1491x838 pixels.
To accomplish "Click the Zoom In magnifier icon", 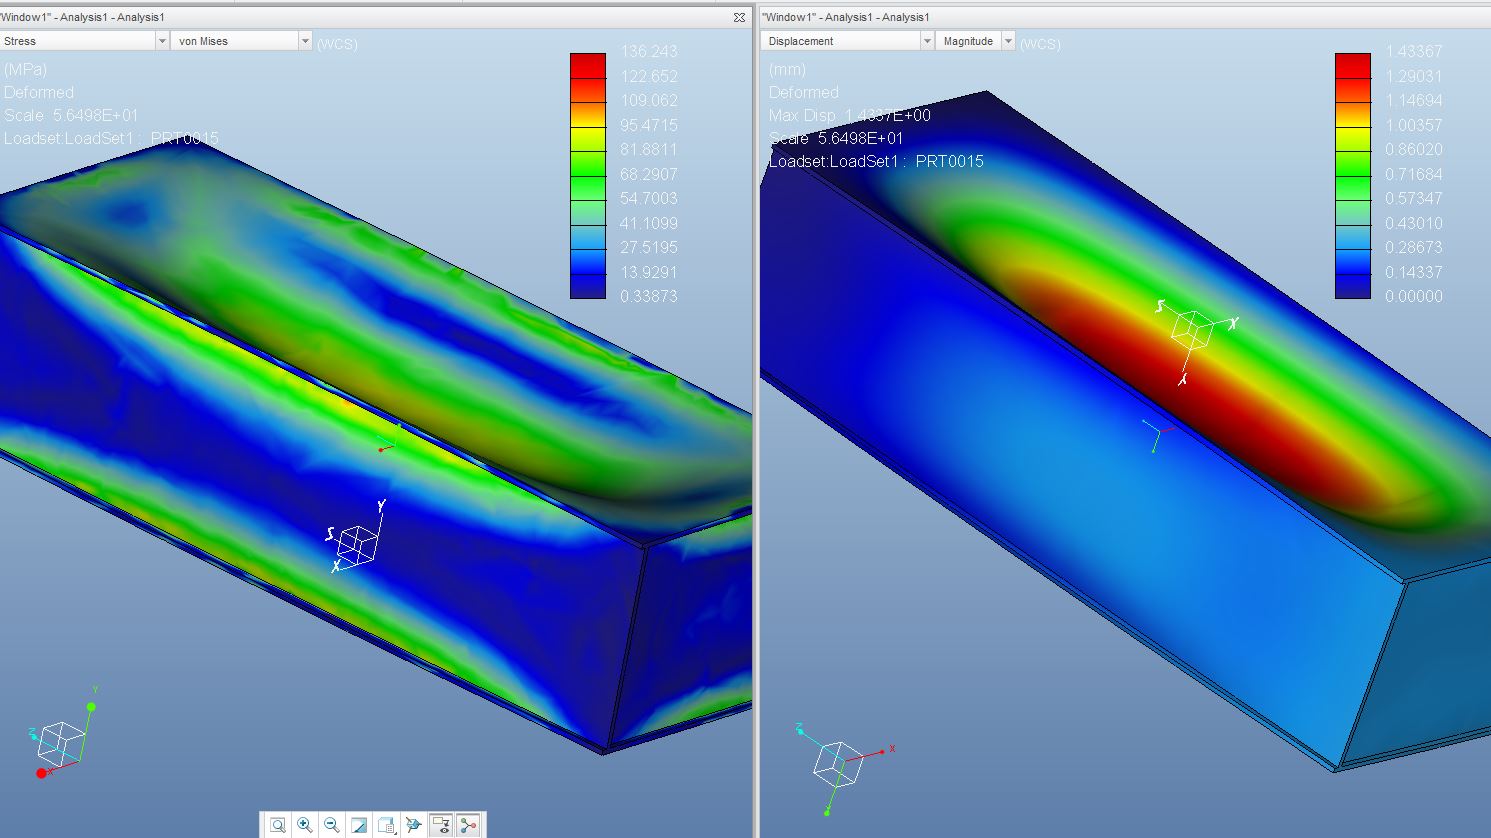I will point(305,825).
